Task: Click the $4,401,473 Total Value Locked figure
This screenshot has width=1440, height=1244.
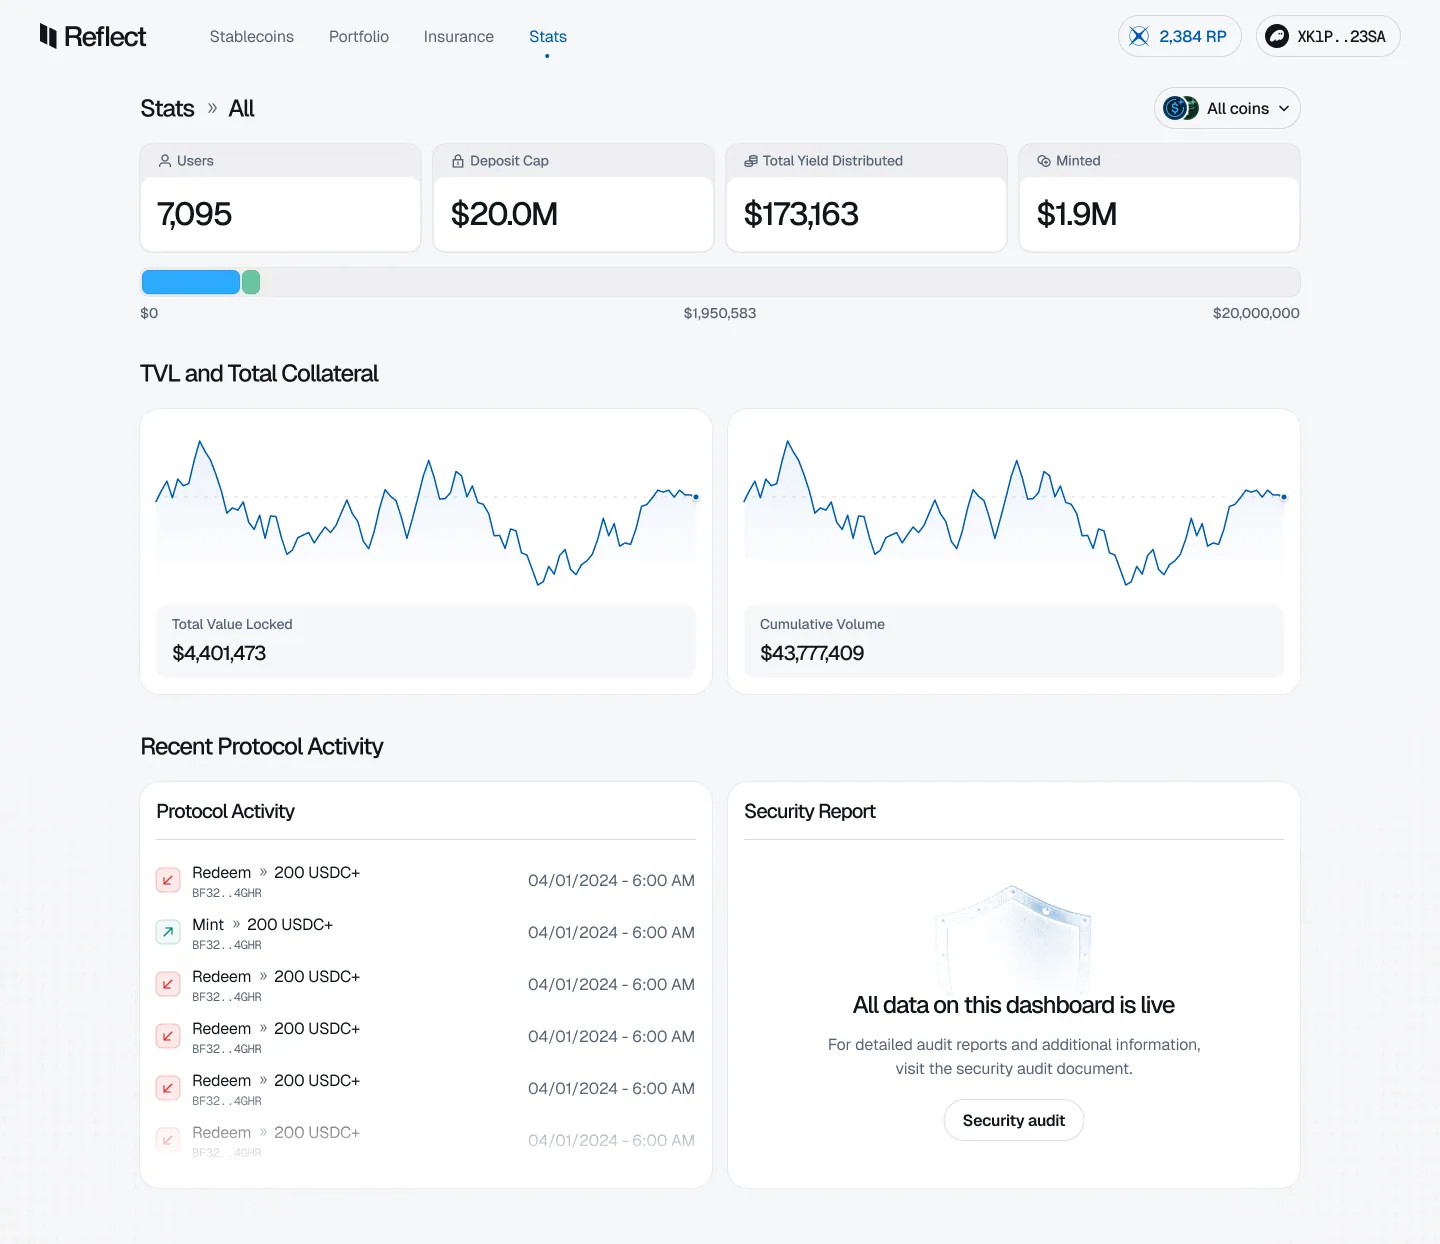Action: coord(219,653)
